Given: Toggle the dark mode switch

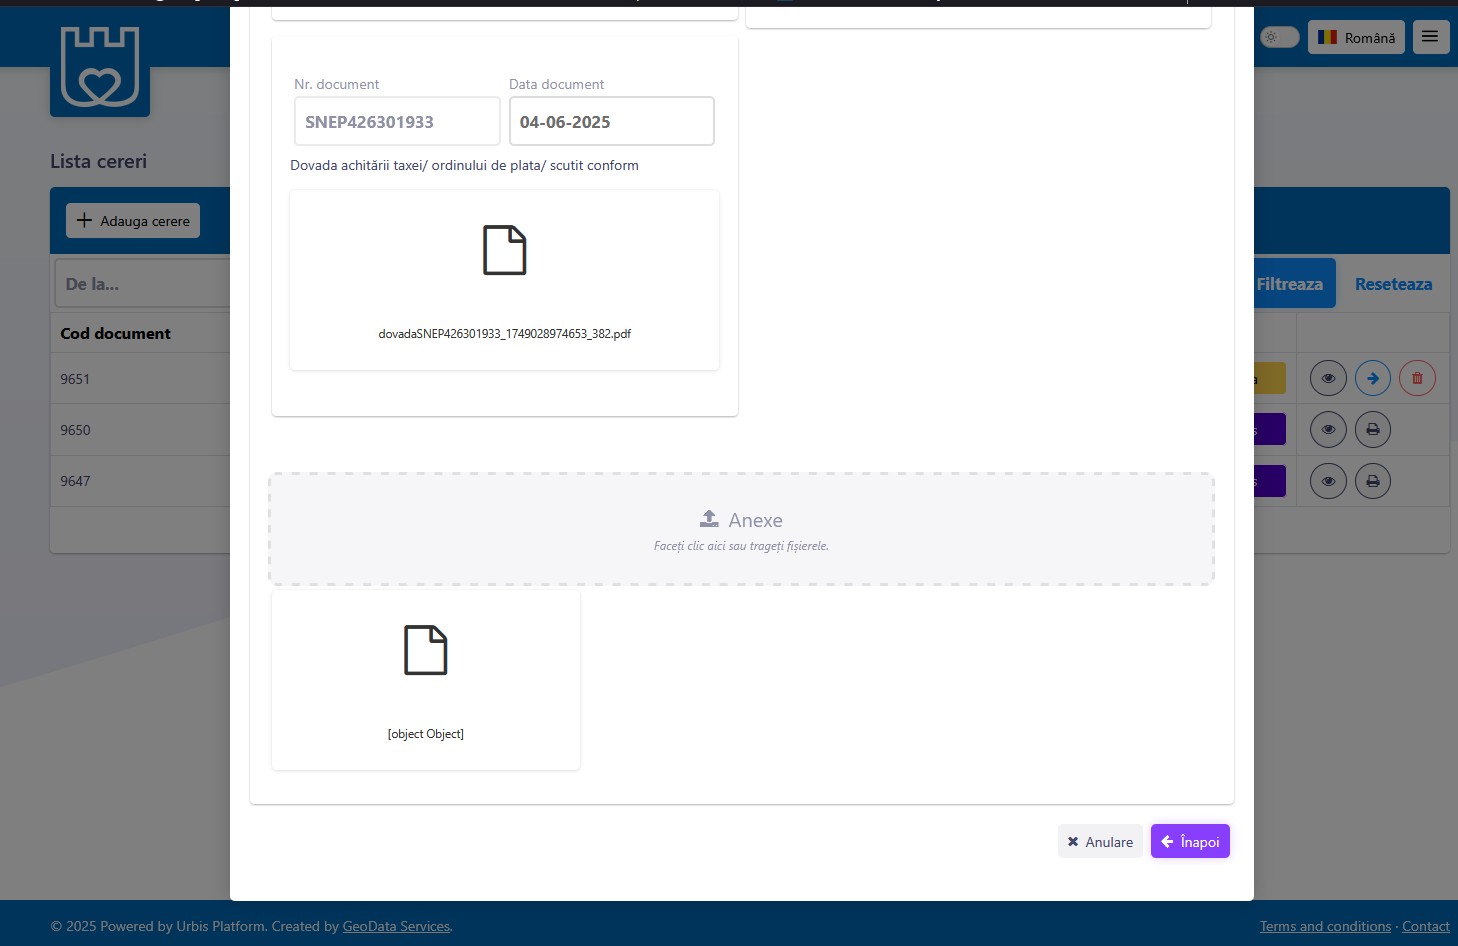Looking at the screenshot, I should click(x=1279, y=37).
